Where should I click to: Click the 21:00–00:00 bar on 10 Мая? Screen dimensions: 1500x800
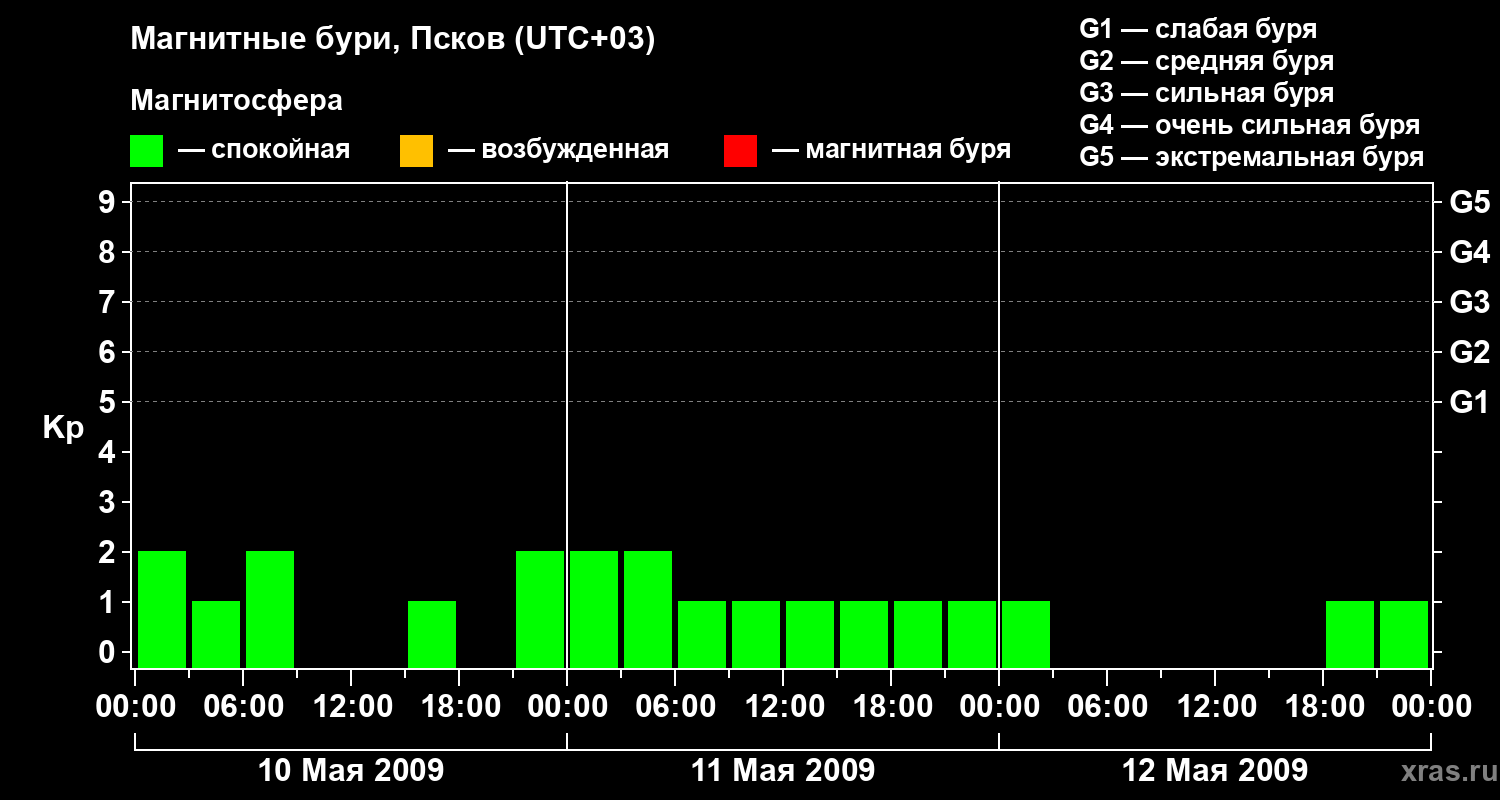(540, 609)
